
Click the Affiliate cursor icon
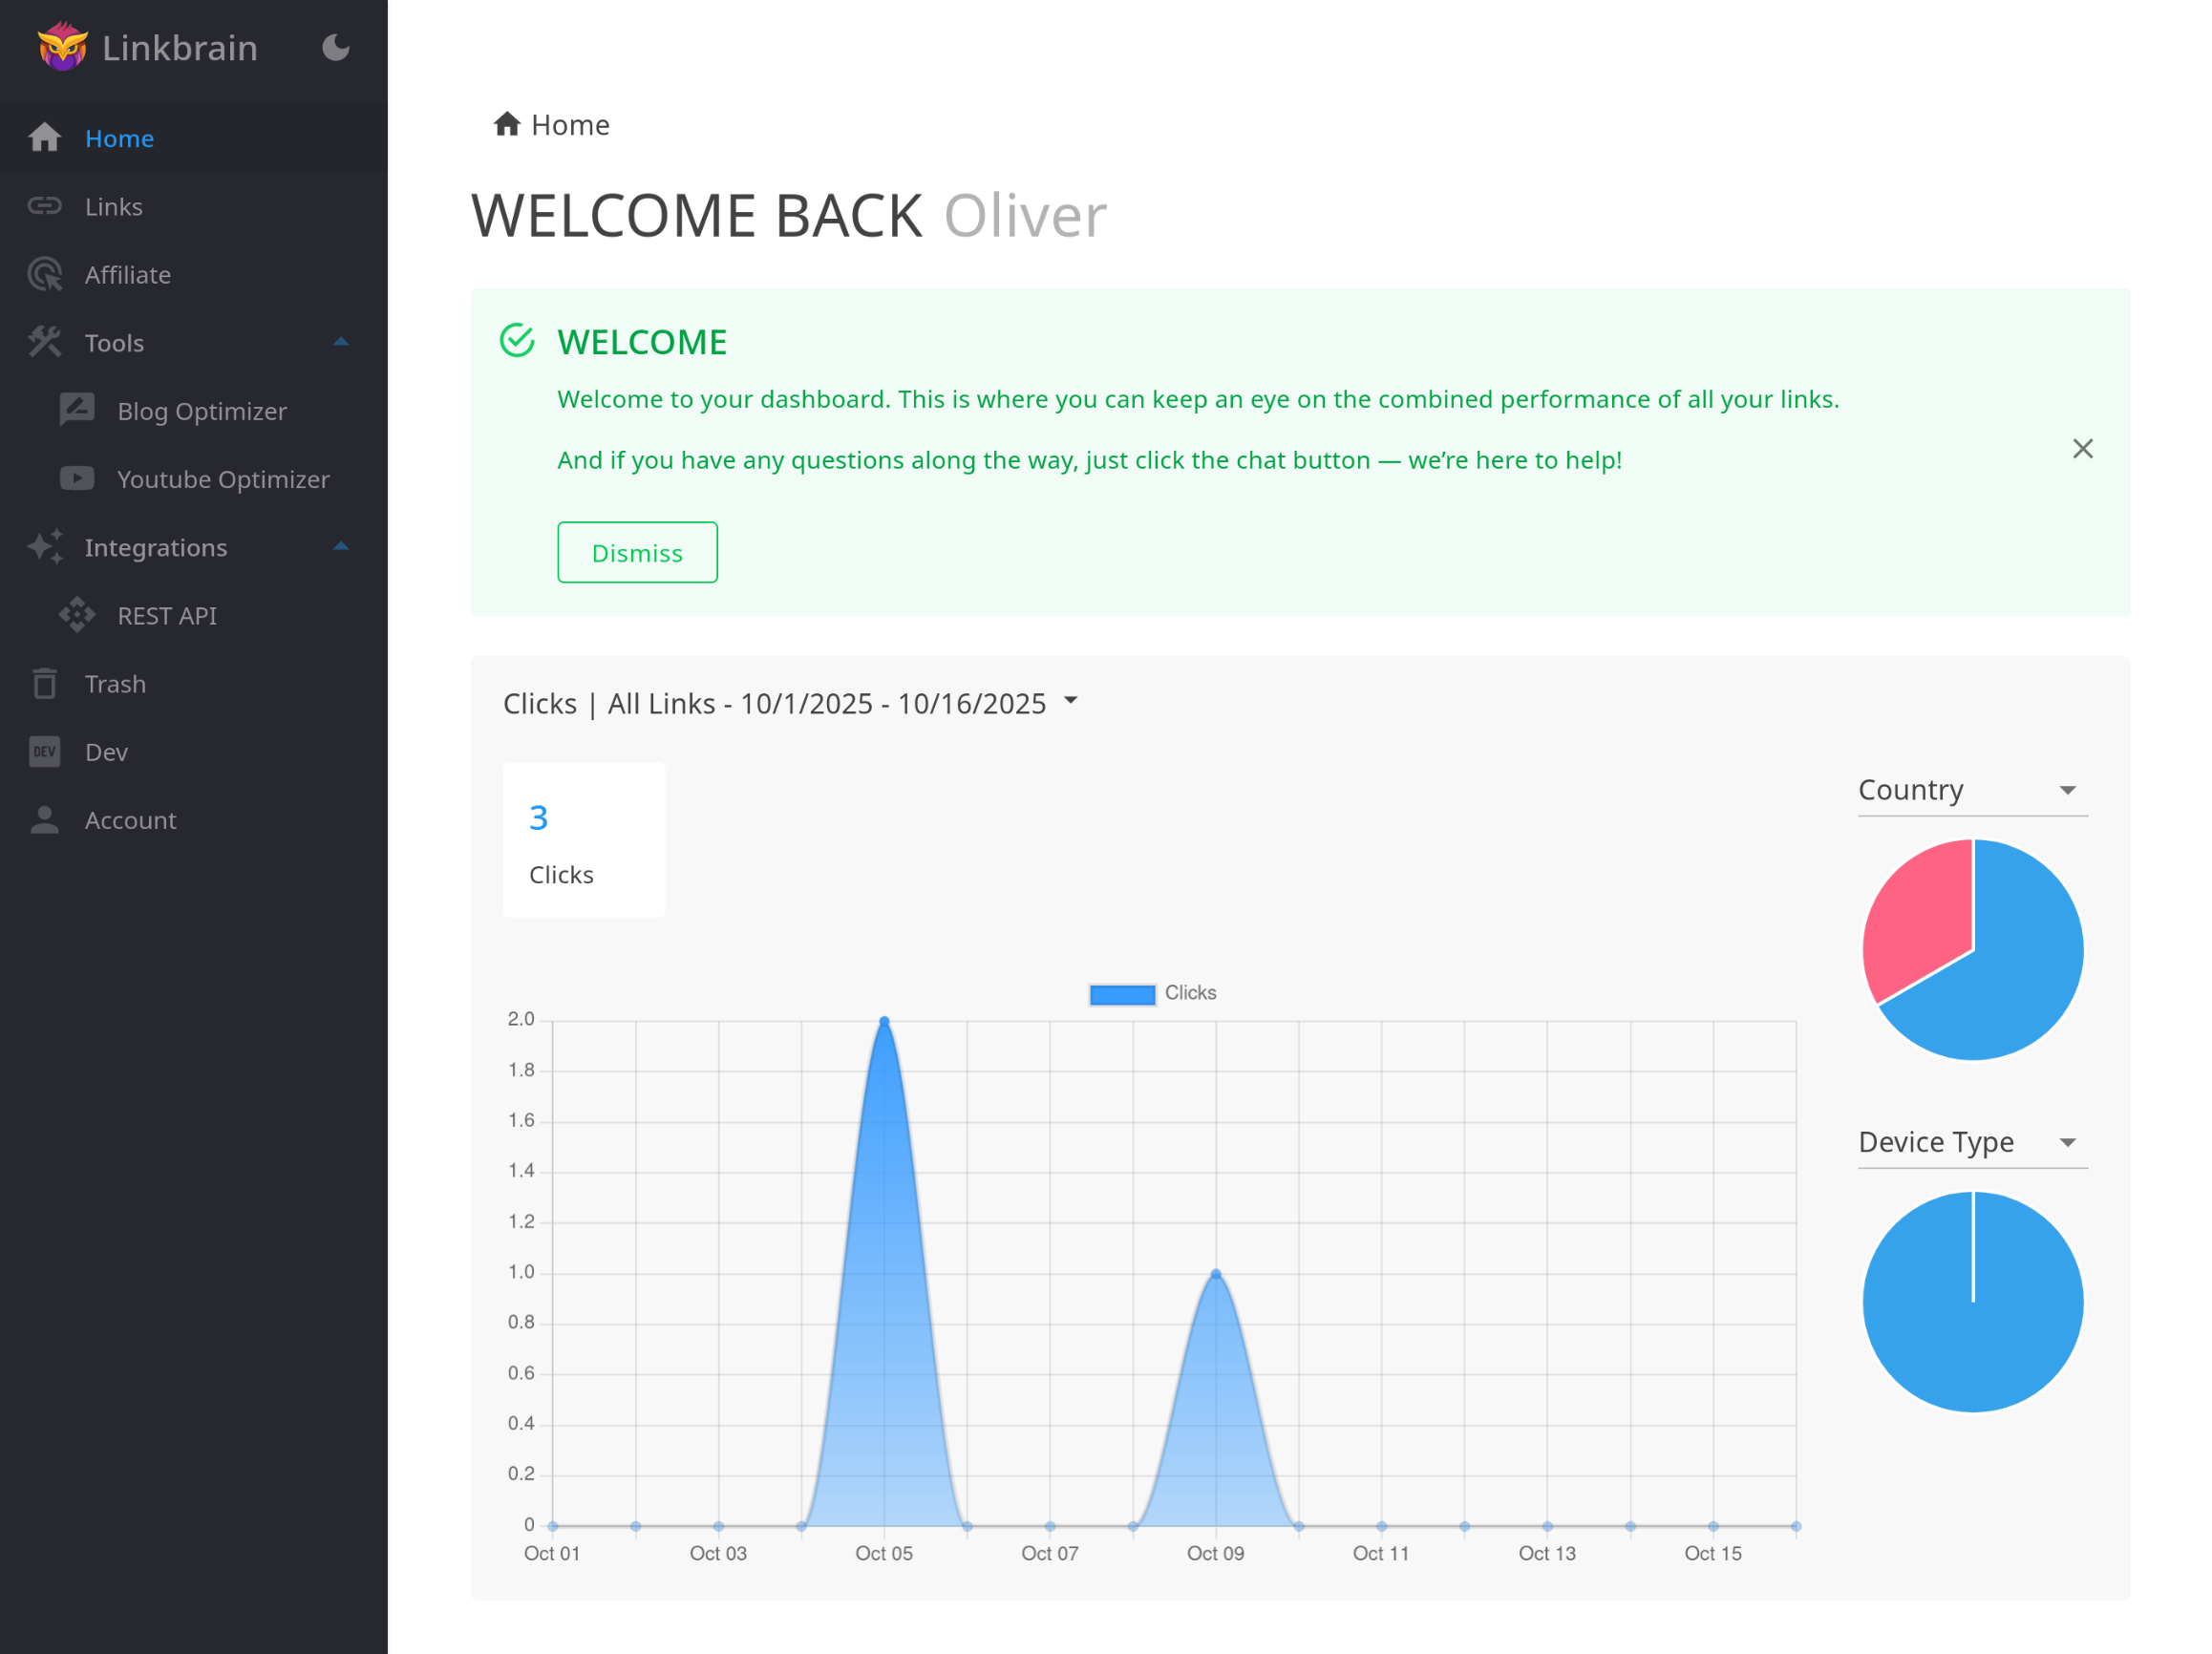click(45, 274)
